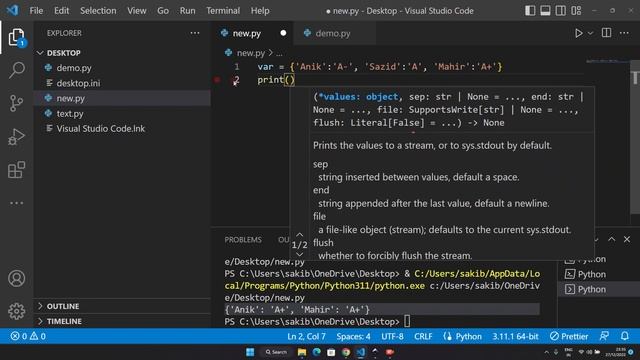The width and height of the screenshot is (640, 360).
Task: Open Windows Start button on taskbar
Action: (250, 352)
